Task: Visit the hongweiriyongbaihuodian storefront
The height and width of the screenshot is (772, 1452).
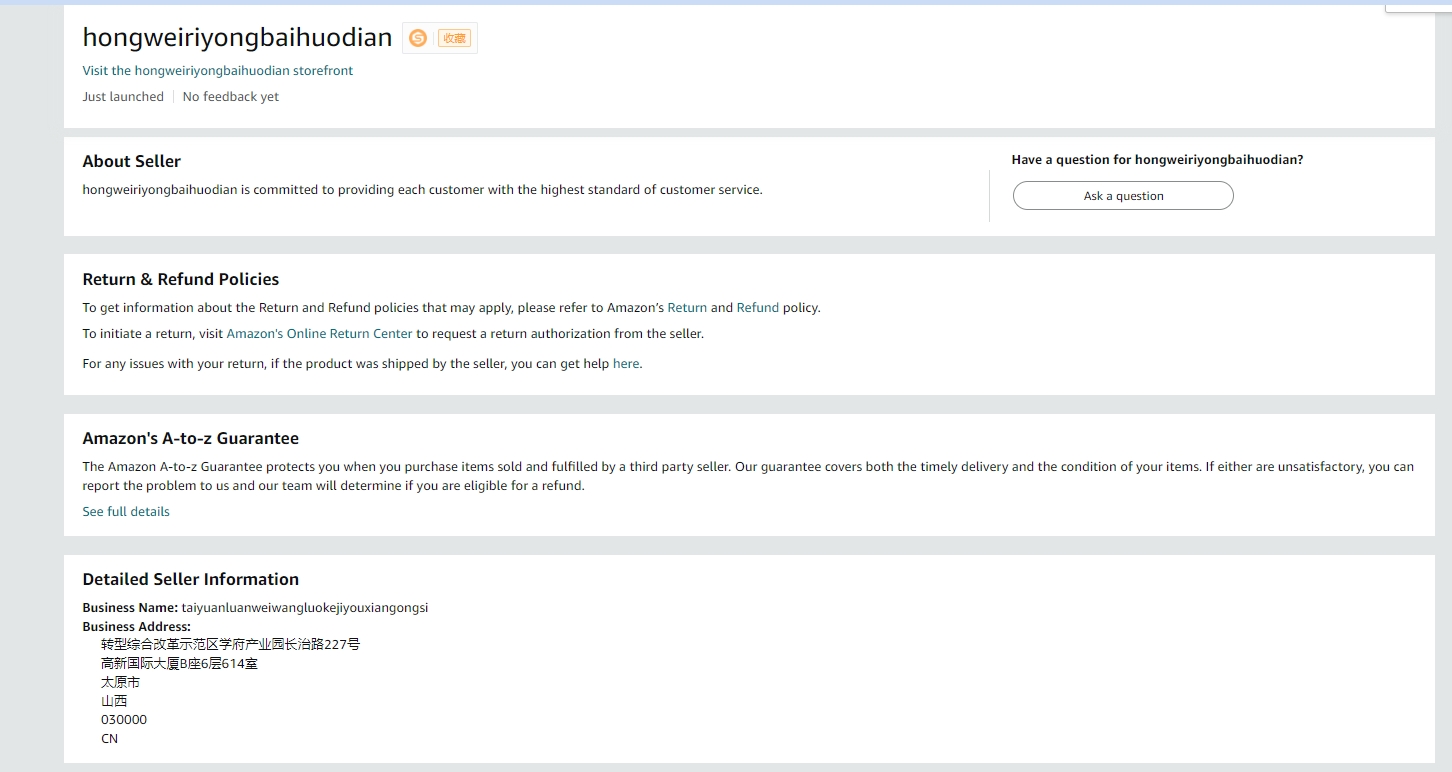Action: [217, 71]
